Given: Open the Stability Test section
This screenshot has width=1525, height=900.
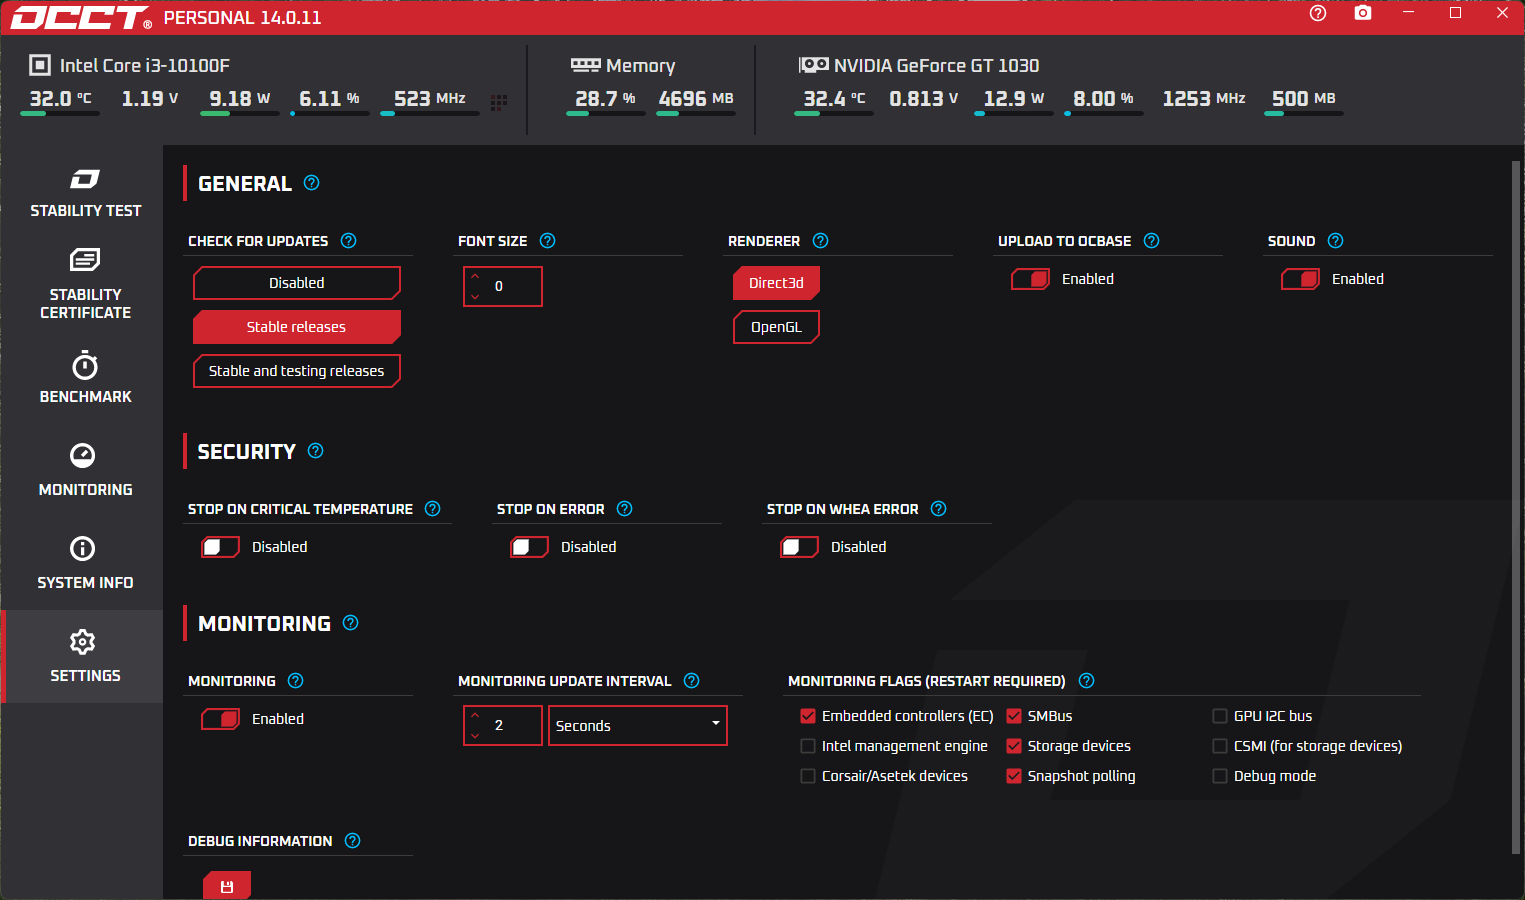Looking at the screenshot, I should [85, 194].
